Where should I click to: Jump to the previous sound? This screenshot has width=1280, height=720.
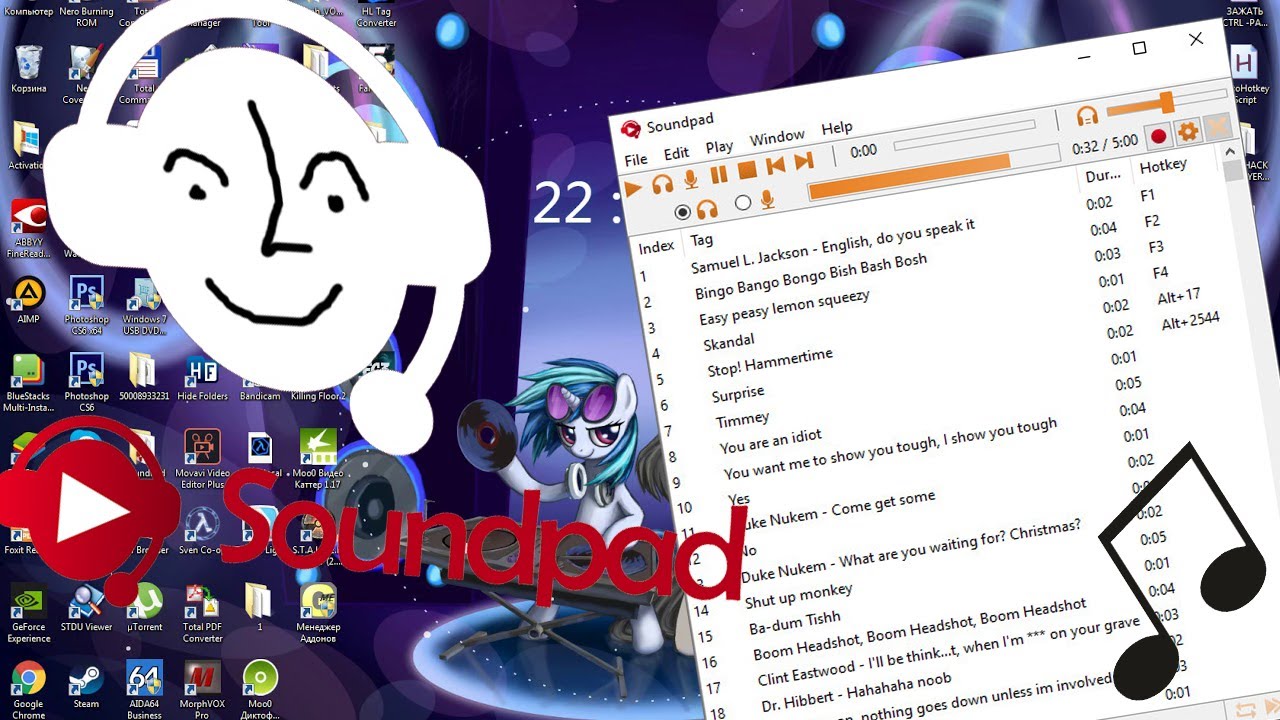[x=774, y=166]
